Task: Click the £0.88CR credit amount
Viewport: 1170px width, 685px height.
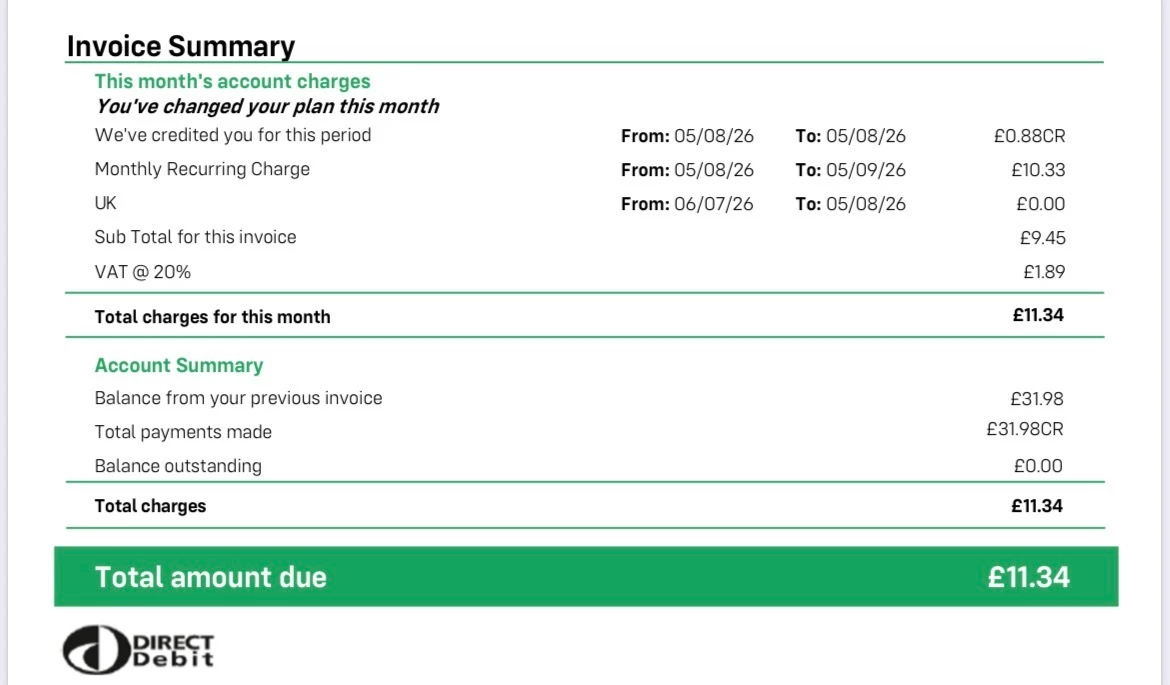Action: 1029,136
